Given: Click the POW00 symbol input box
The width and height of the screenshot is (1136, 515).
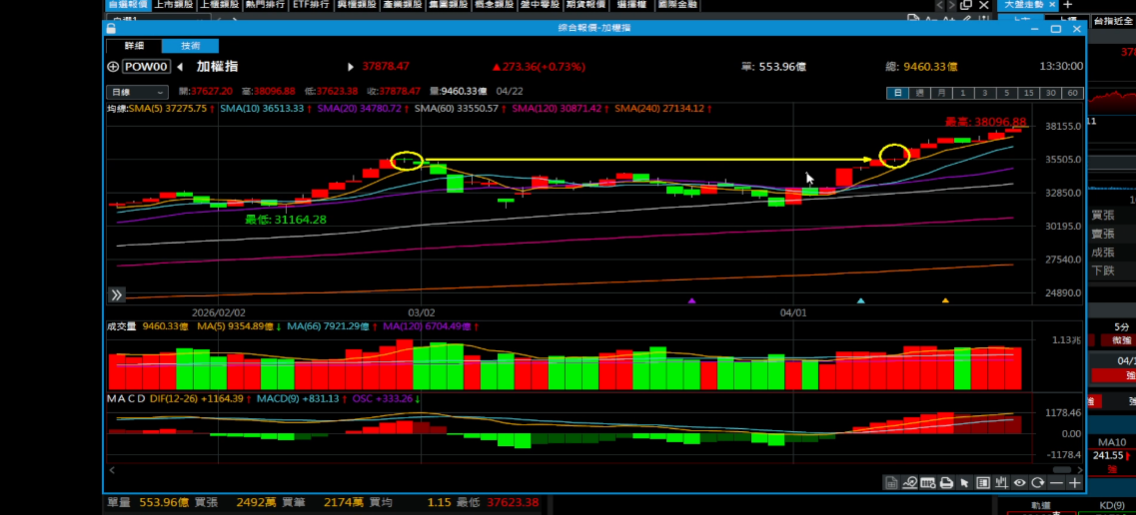Looking at the screenshot, I should (x=147, y=67).
